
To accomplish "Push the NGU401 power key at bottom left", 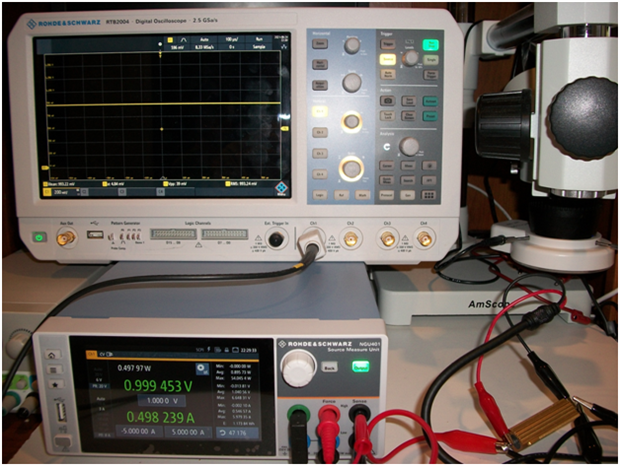I will tap(62, 441).
